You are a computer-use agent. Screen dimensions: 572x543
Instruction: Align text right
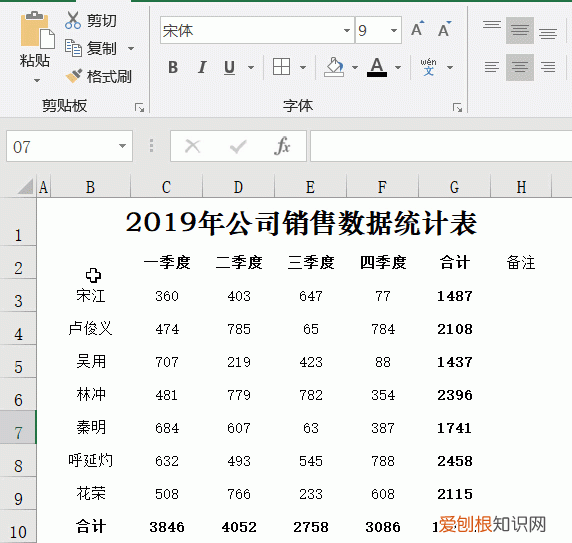[x=548, y=67]
